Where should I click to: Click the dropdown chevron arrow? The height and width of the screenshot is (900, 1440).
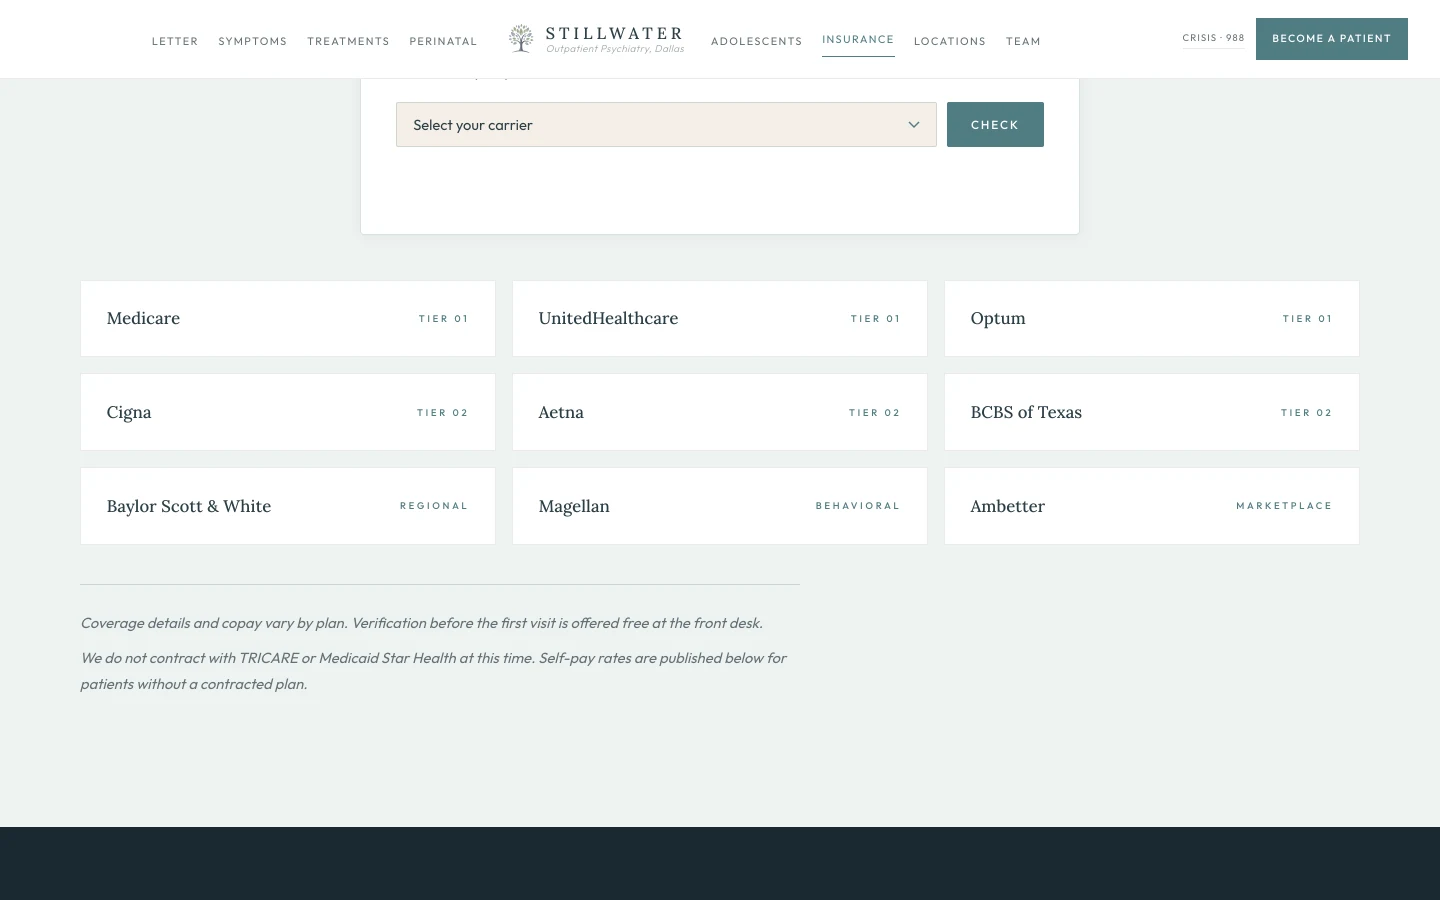913,125
